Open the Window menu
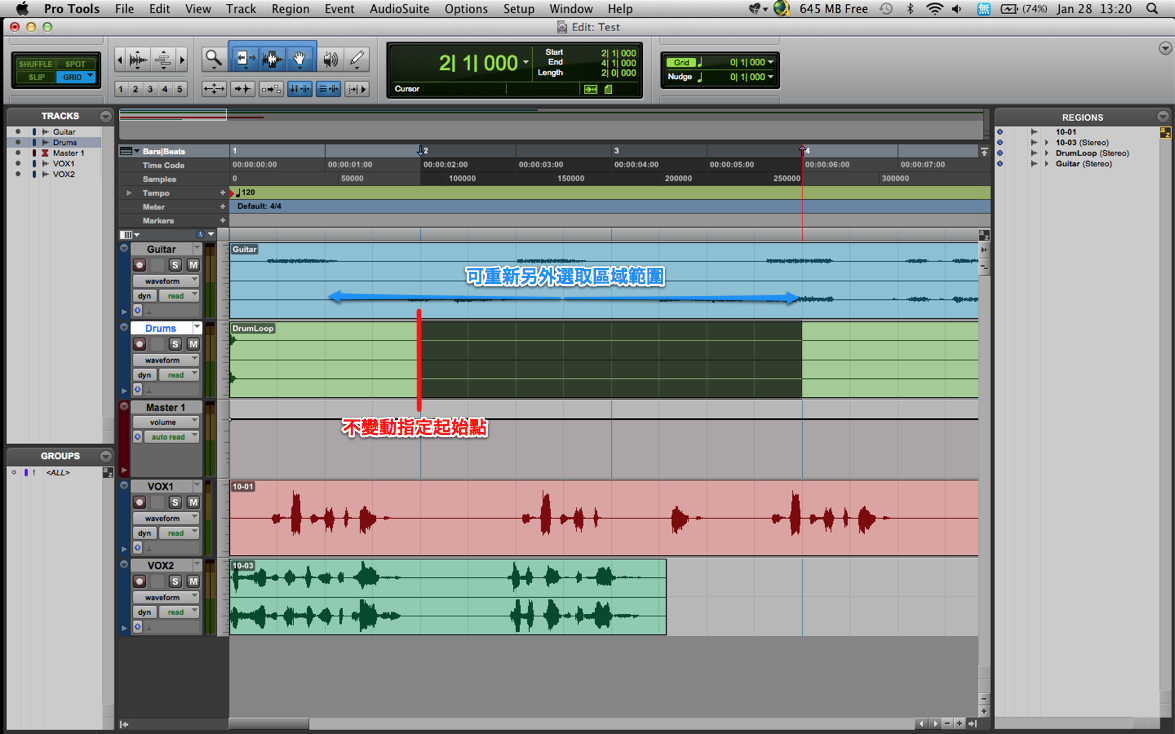Screen dimensions: 1175x734 click(571, 9)
